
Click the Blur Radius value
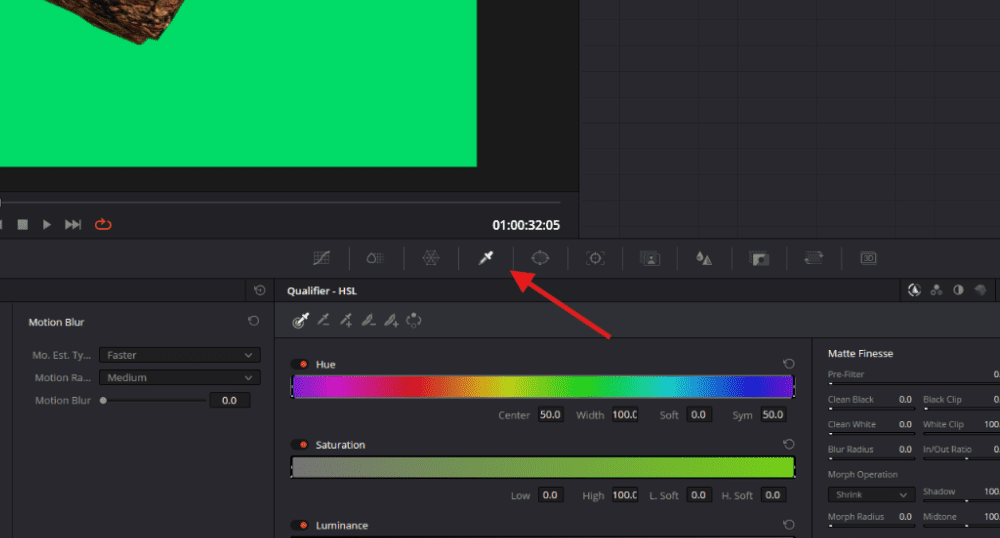click(905, 449)
